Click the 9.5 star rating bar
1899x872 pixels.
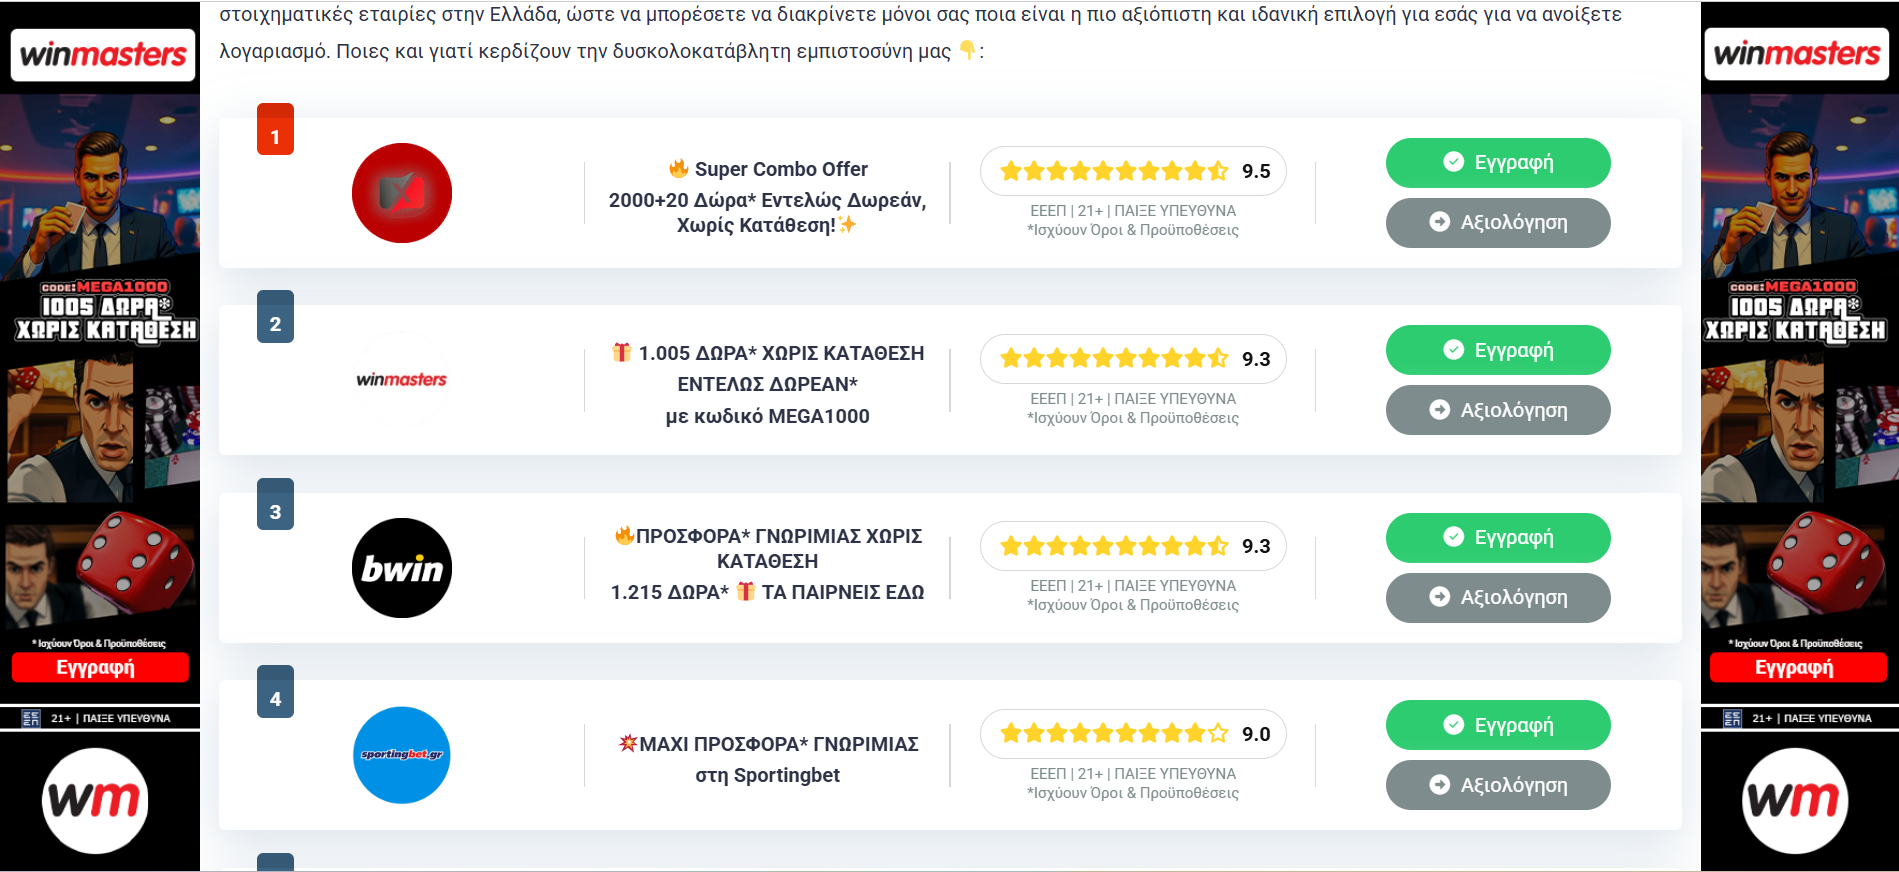[x=1133, y=171]
